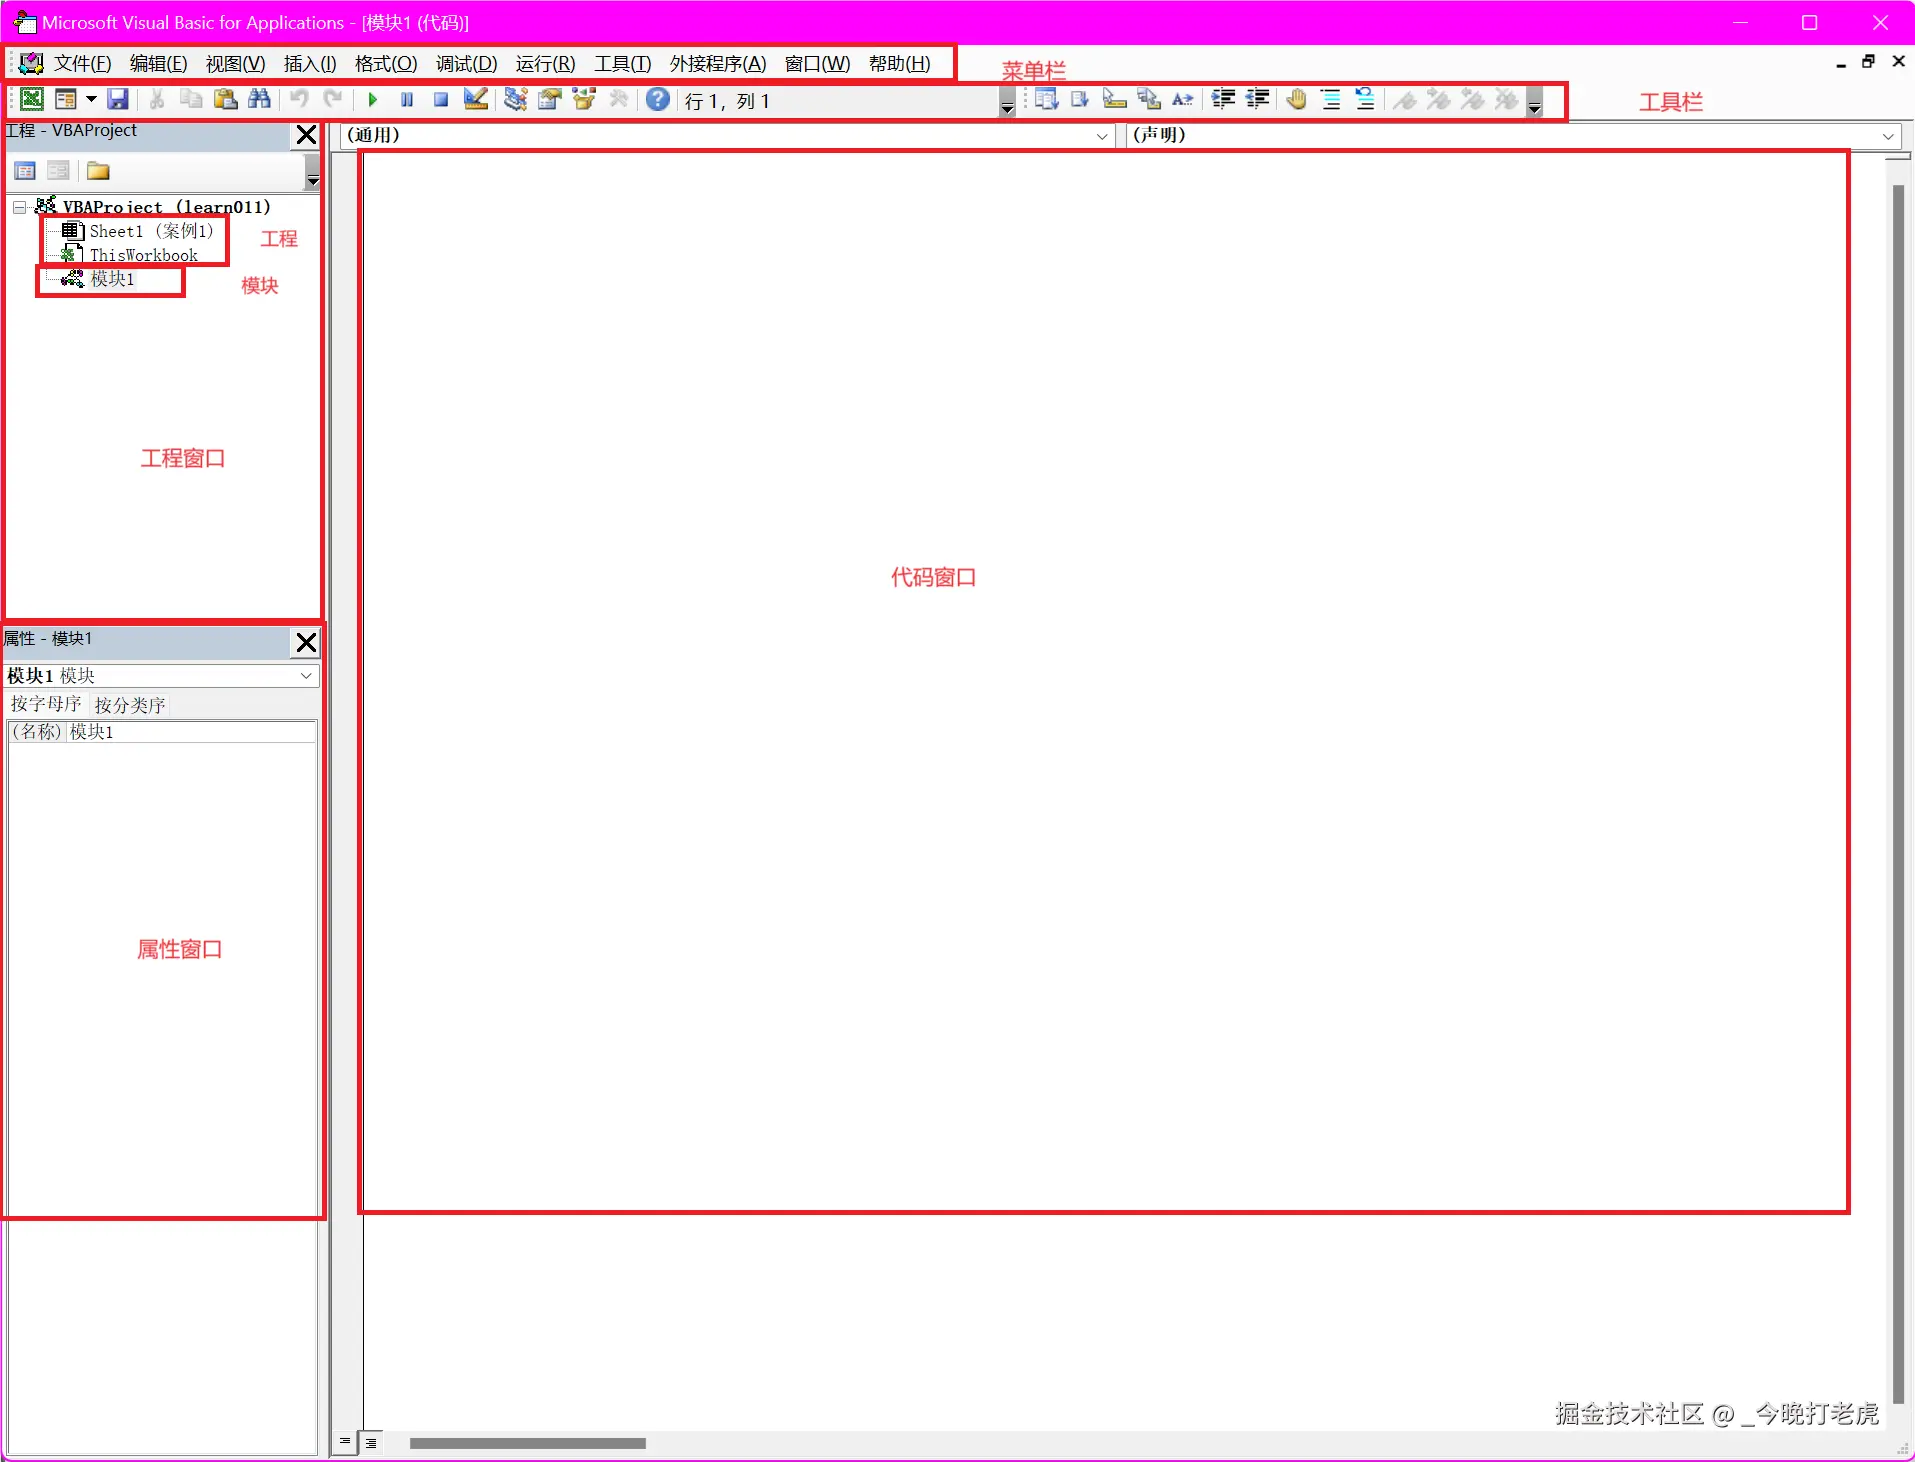Save the project using the save icon
The image size is (1915, 1463).
point(117,99)
